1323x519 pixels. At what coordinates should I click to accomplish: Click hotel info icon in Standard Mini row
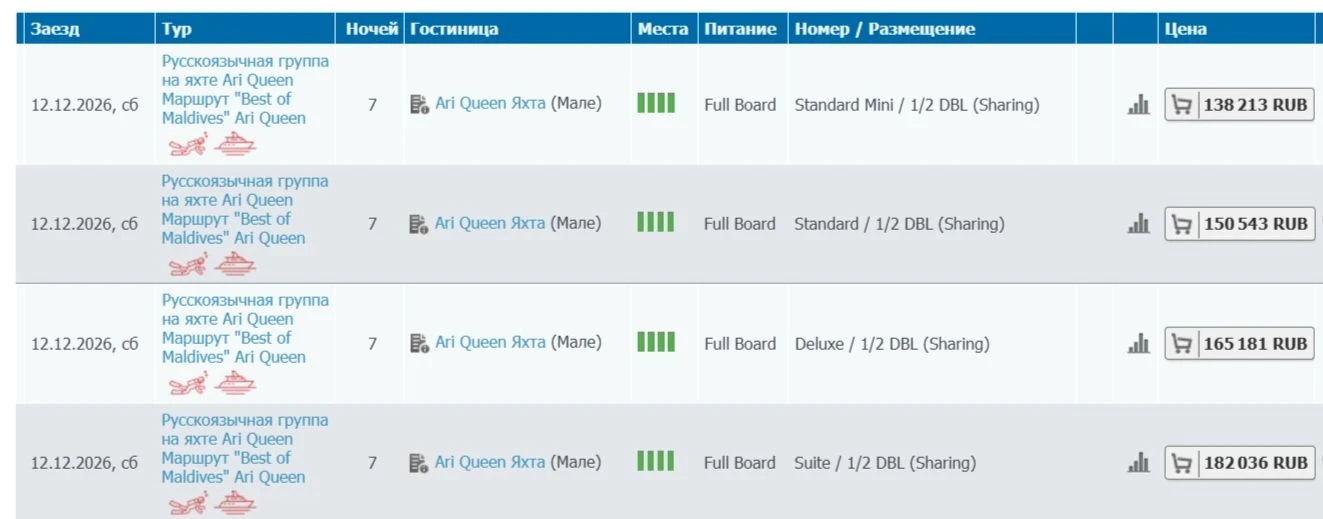[x=419, y=104]
